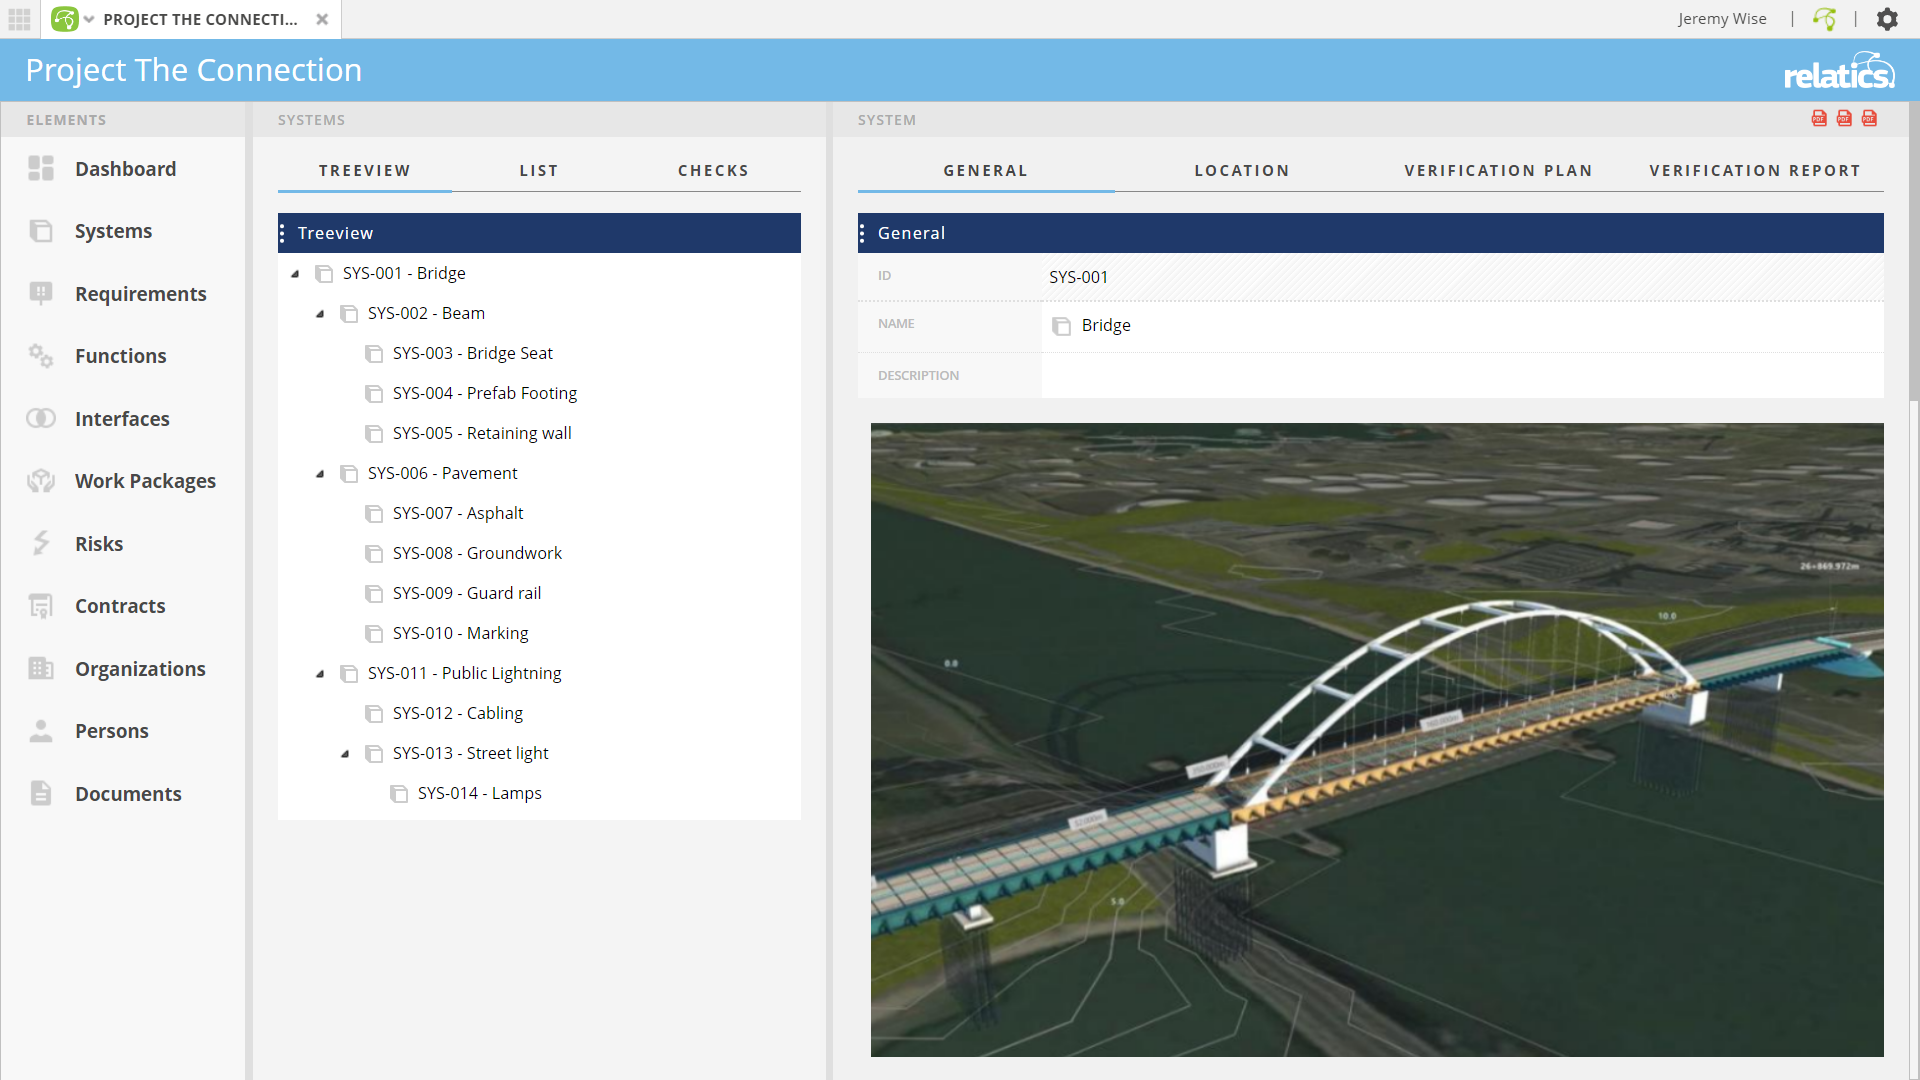Select the Work Packages icon
This screenshot has width=1920, height=1080.
click(41, 481)
